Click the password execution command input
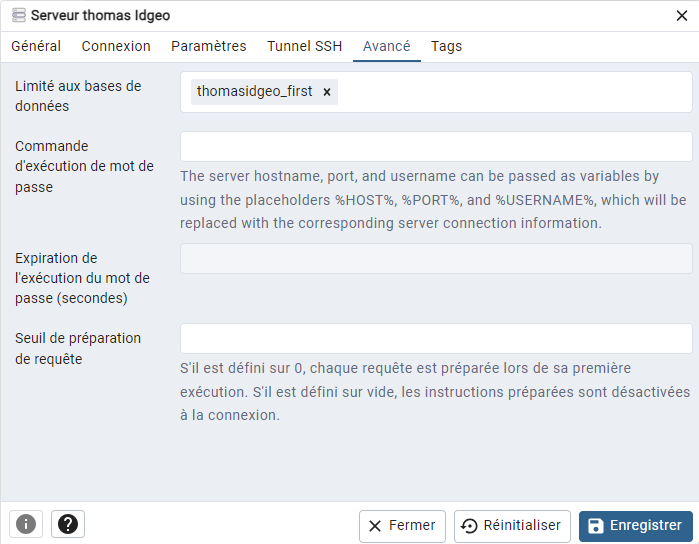699x544 pixels. click(436, 146)
